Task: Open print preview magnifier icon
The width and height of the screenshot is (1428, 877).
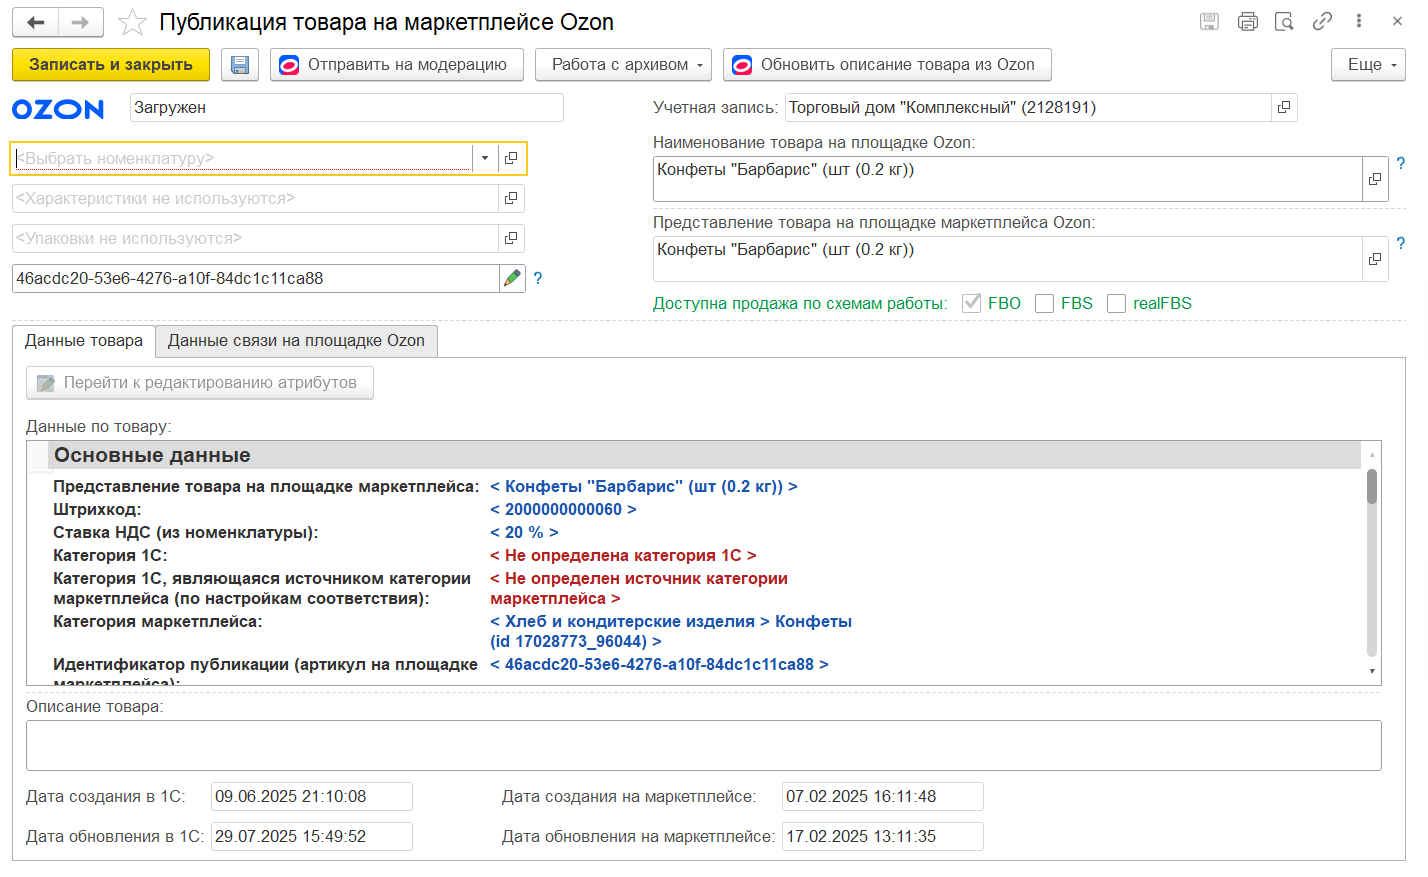Action: pos(1284,21)
